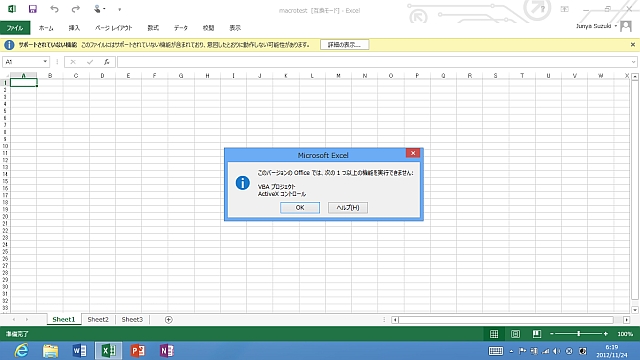
Task: Expand the Name Box dropdown arrow
Action: 45,62
